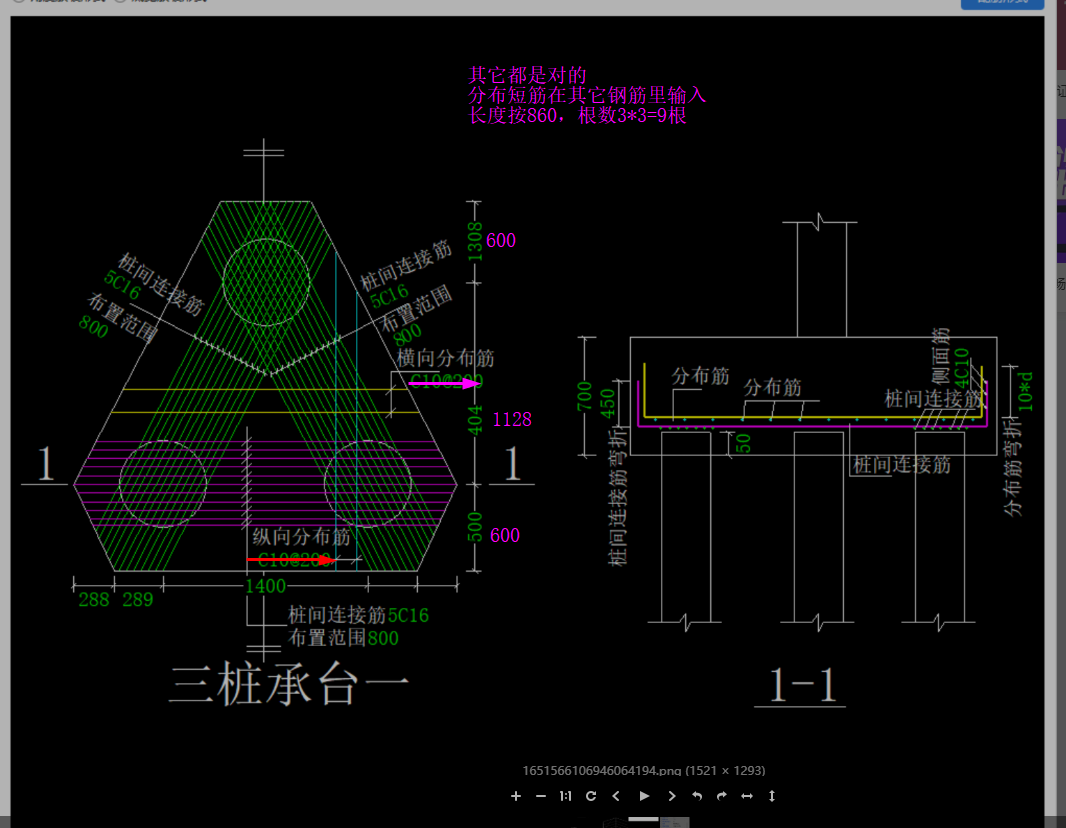Viewport: 1066px width, 828px height.
Task: Click the section title 1-1
Action: coord(801,685)
